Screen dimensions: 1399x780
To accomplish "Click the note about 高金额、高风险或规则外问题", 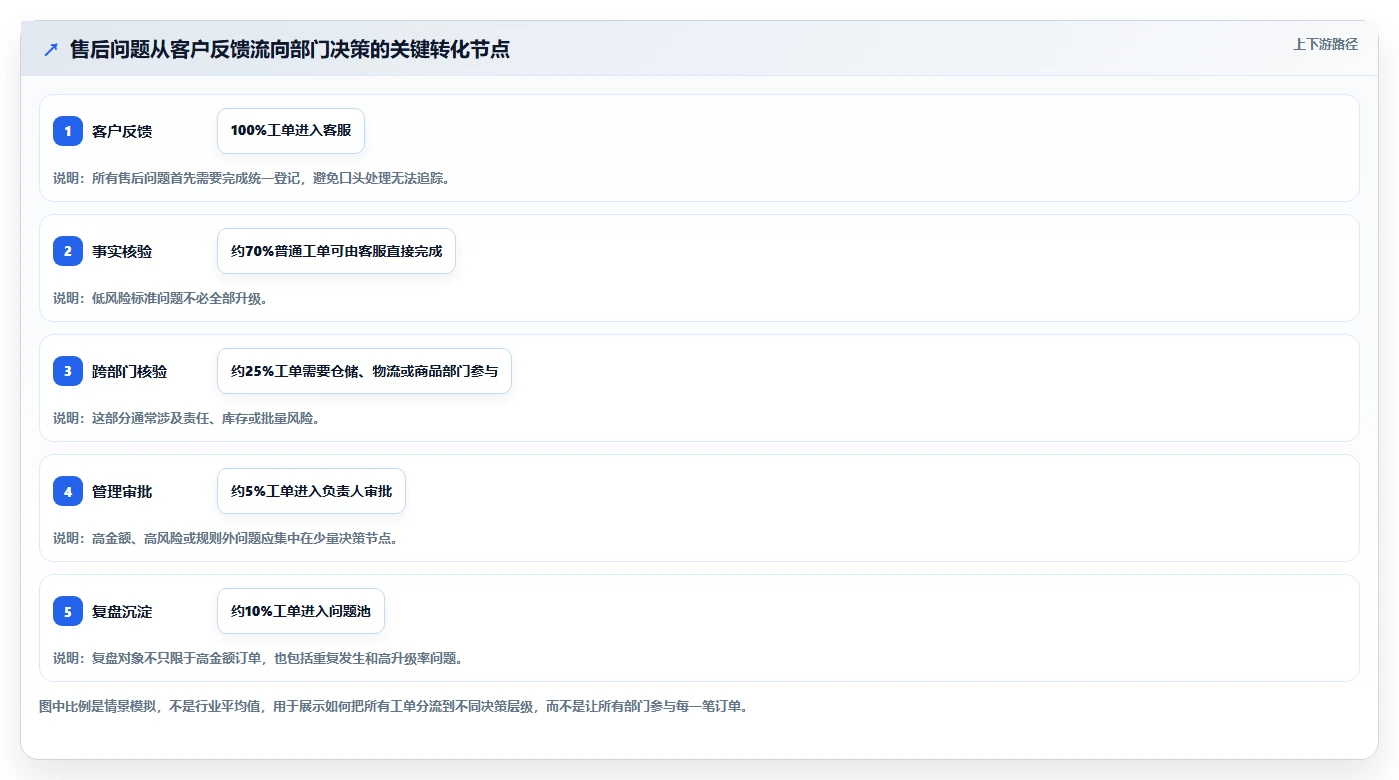I will click(x=225, y=538).
